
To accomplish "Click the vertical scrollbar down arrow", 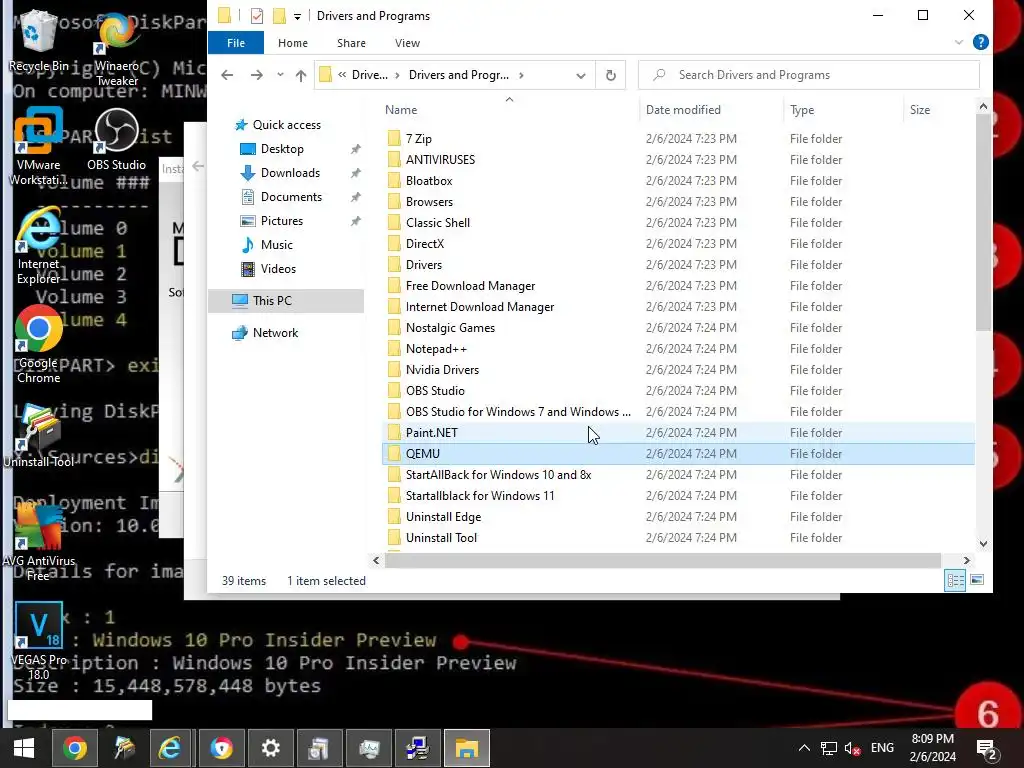I will 984,543.
